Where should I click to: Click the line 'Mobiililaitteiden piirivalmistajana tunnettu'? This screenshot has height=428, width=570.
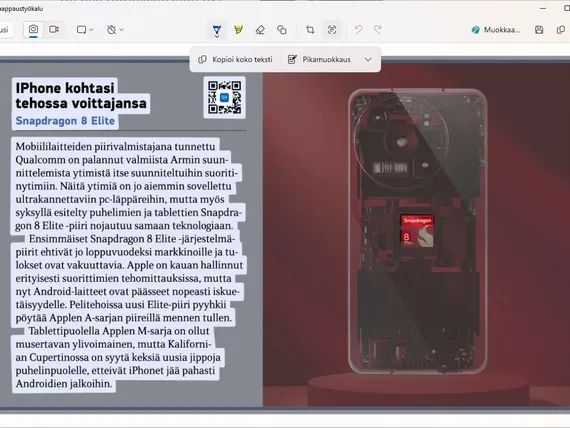115,147
